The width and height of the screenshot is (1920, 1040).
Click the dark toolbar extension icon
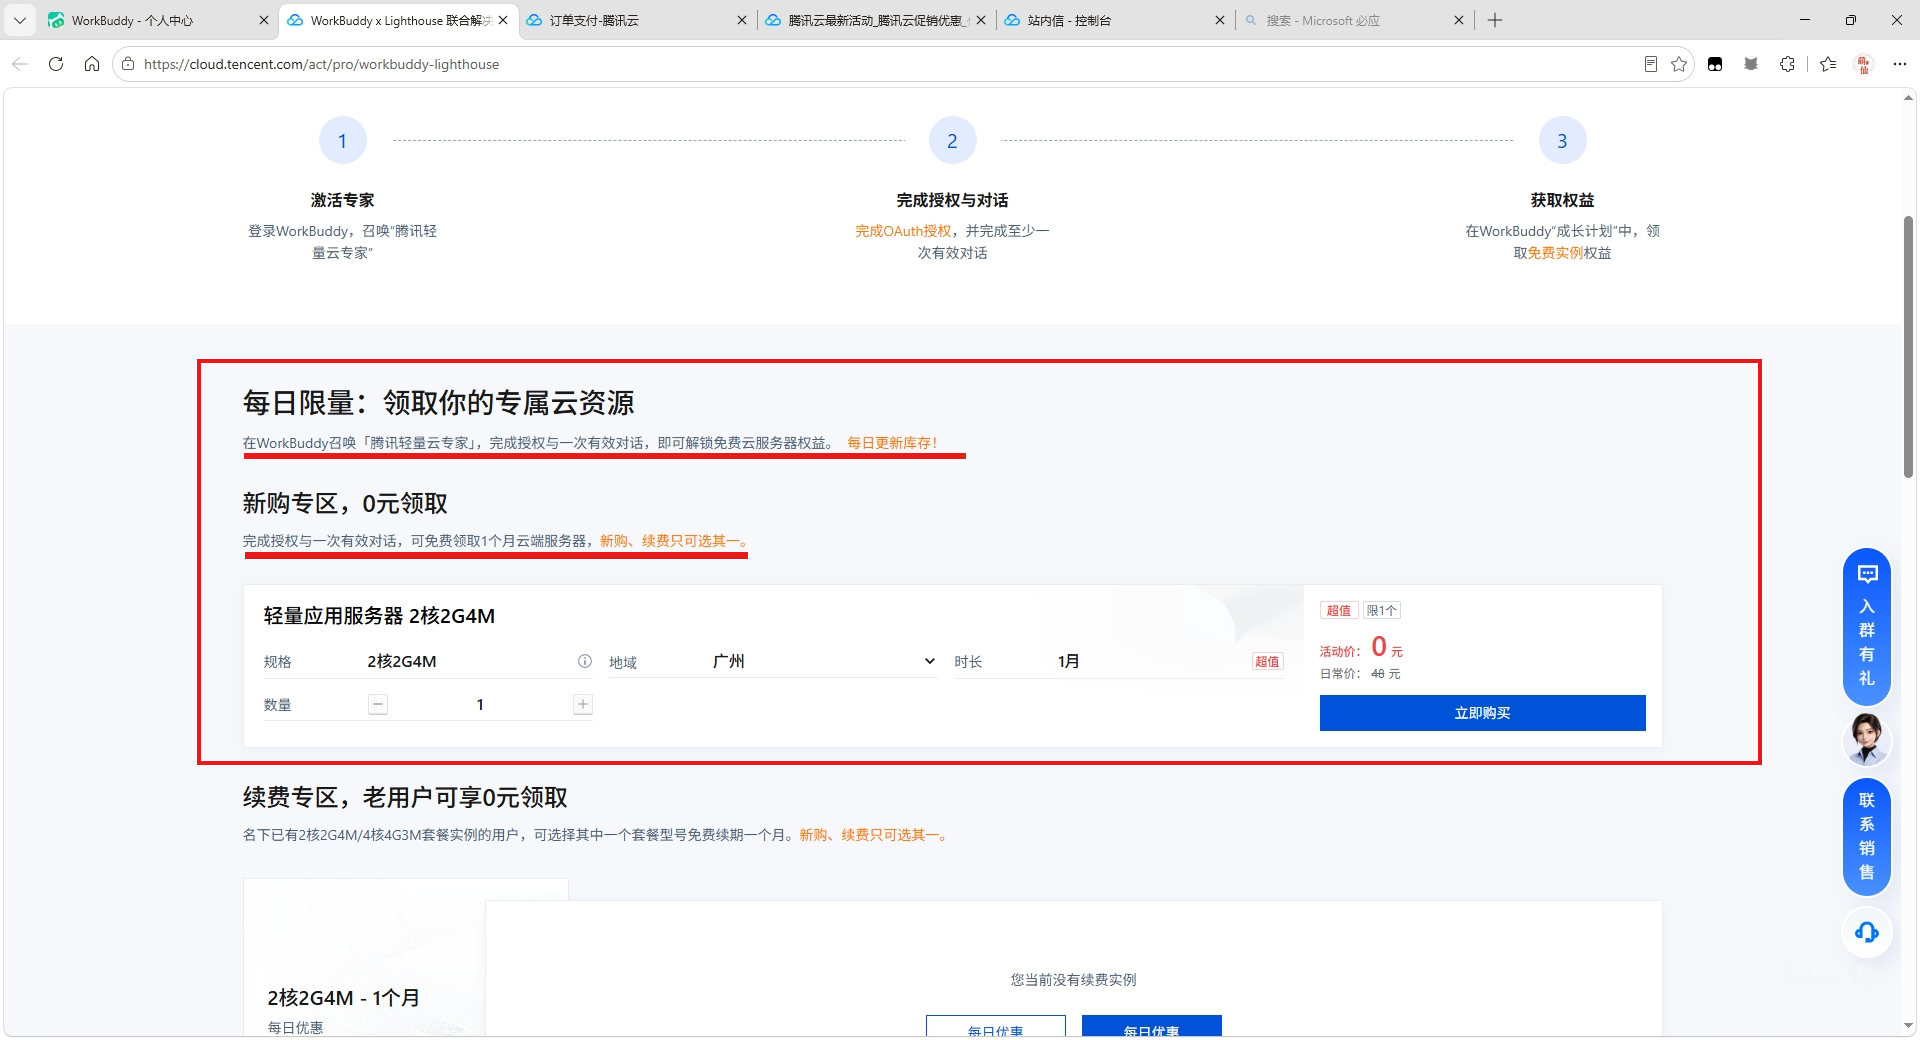tap(1715, 64)
